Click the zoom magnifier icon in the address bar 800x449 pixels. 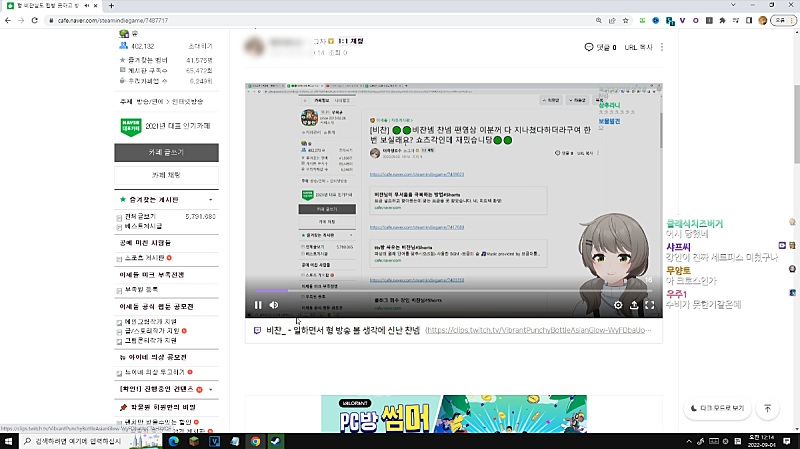coord(598,20)
